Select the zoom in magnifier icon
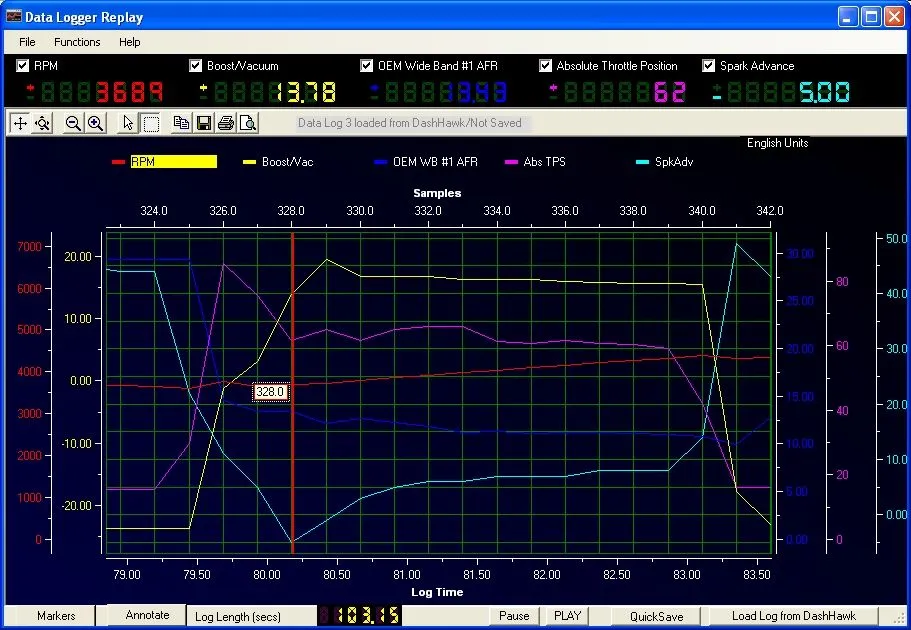Image resolution: width=911 pixels, height=630 pixels. pyautogui.click(x=94, y=123)
